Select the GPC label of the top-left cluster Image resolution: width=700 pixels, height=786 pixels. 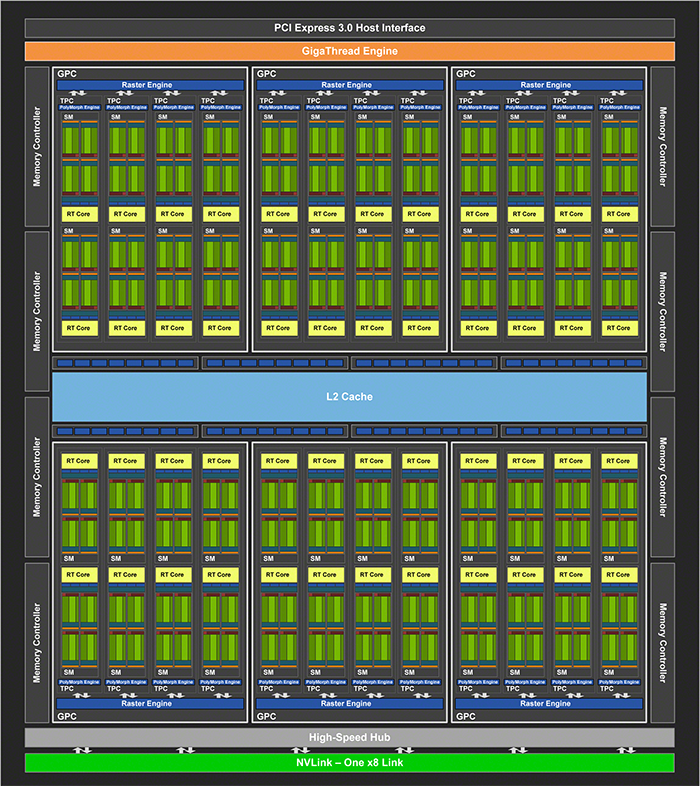(x=67, y=74)
